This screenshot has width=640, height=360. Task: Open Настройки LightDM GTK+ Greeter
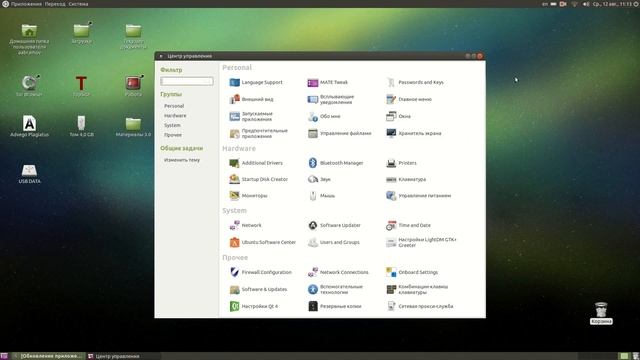tap(421, 242)
